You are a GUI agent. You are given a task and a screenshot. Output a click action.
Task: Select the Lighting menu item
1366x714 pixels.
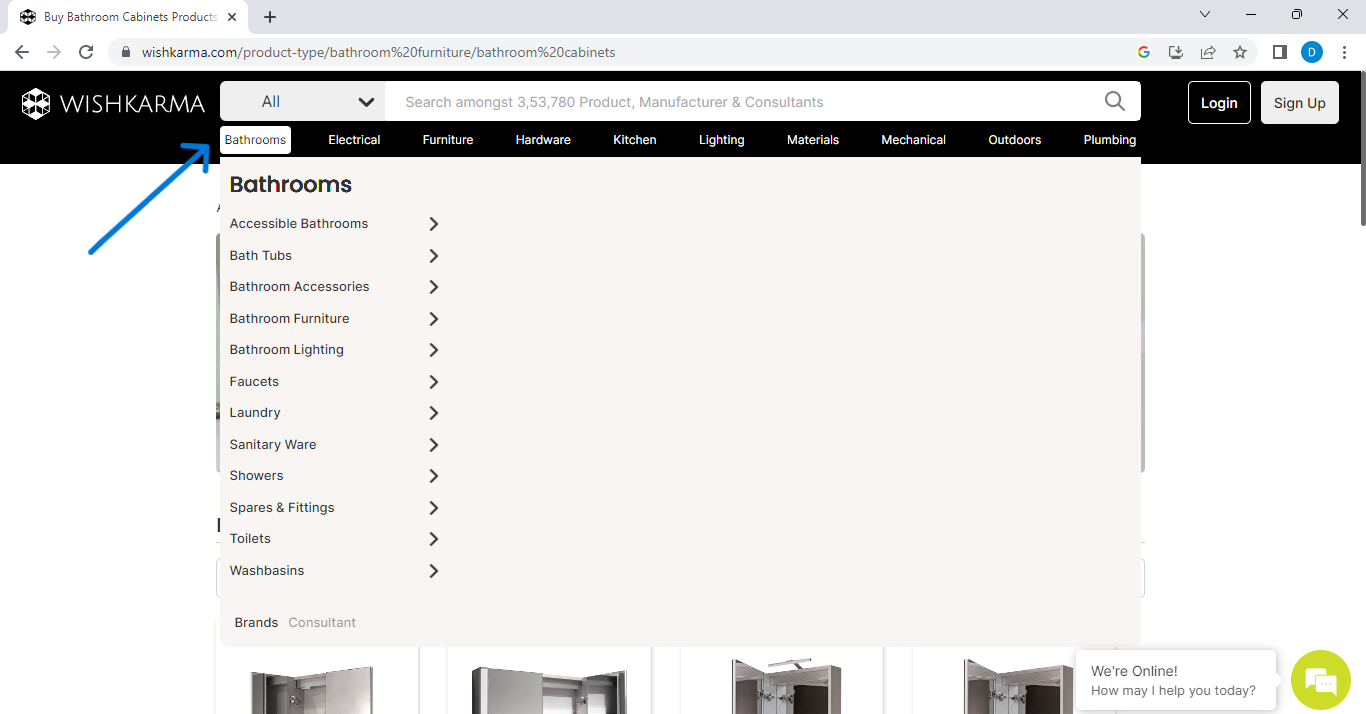(721, 140)
